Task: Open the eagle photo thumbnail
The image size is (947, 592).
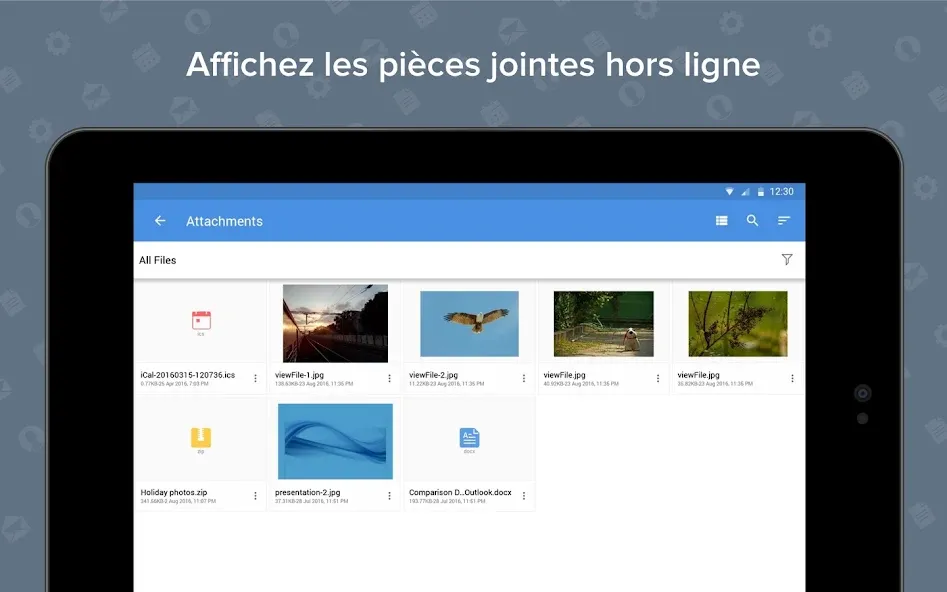Action: click(469, 324)
